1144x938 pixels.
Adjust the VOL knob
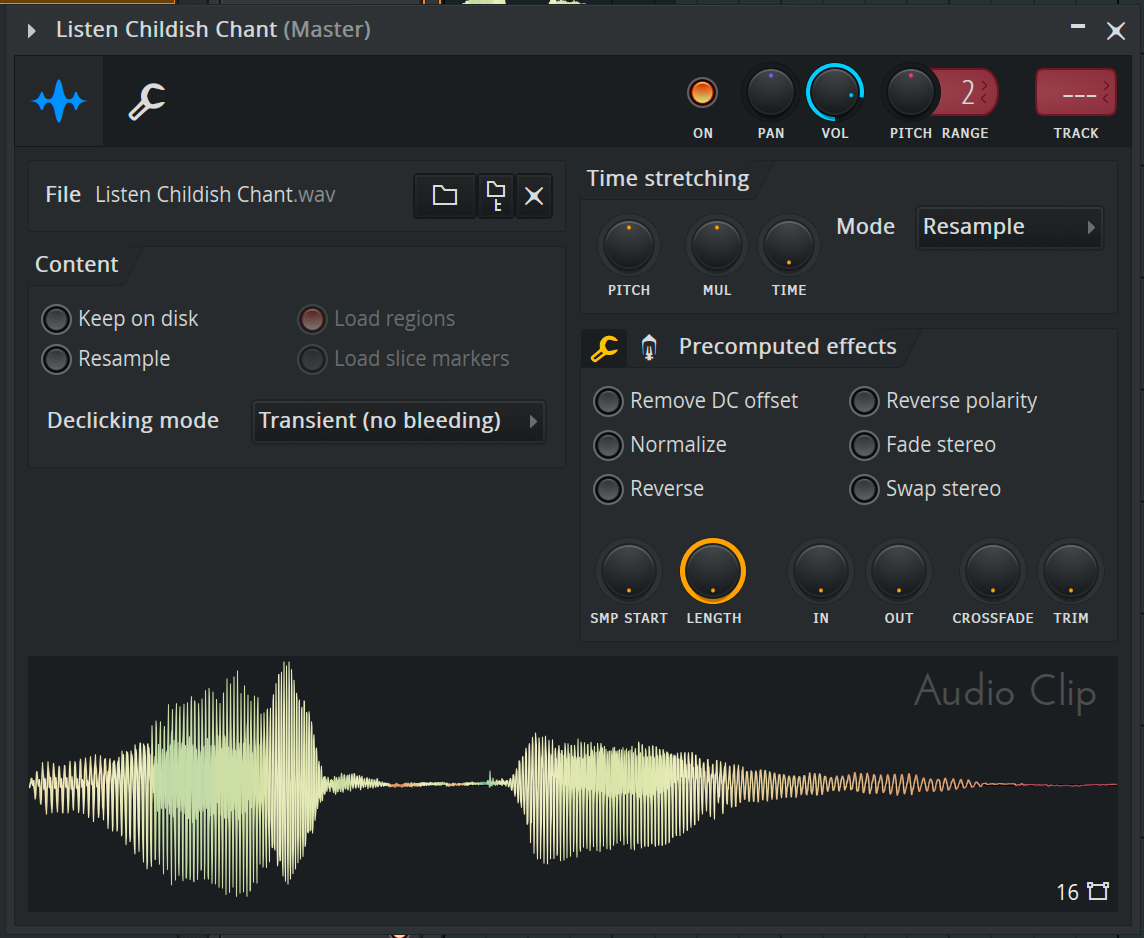[x=835, y=90]
